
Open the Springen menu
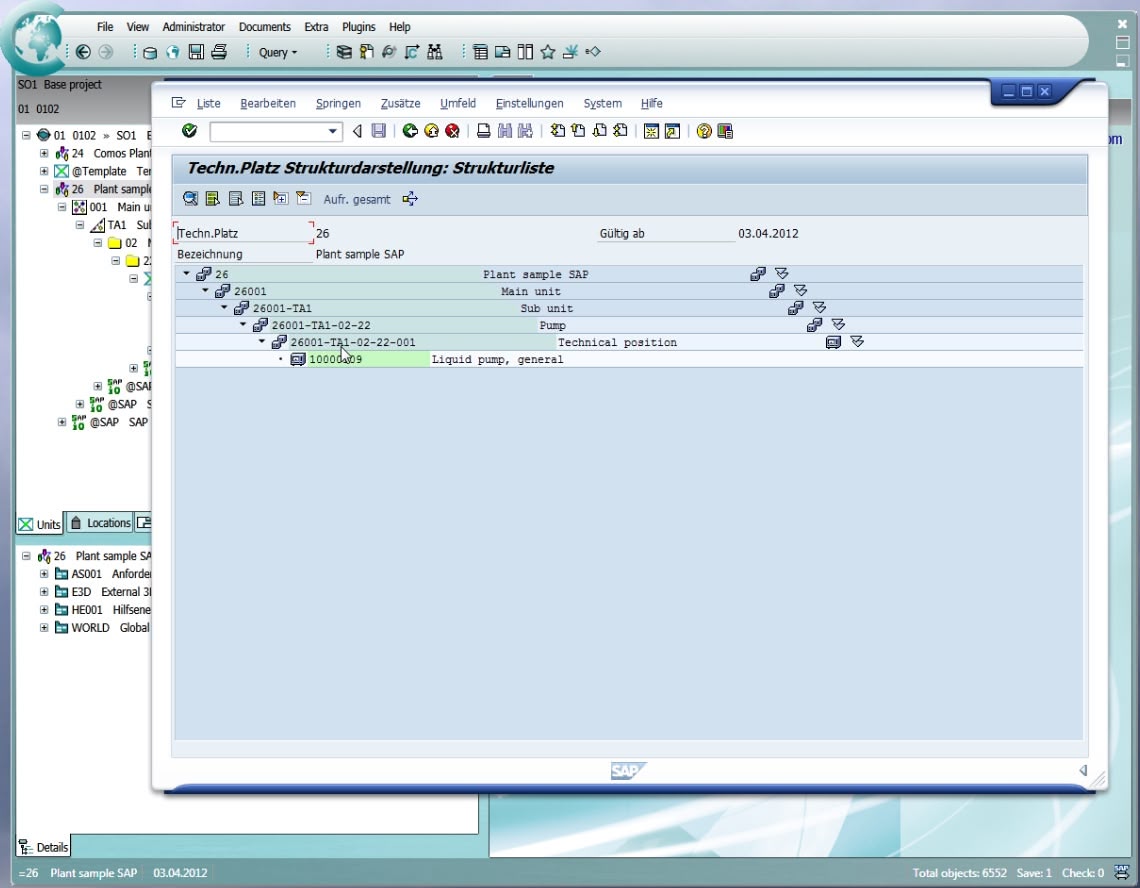[x=338, y=103]
